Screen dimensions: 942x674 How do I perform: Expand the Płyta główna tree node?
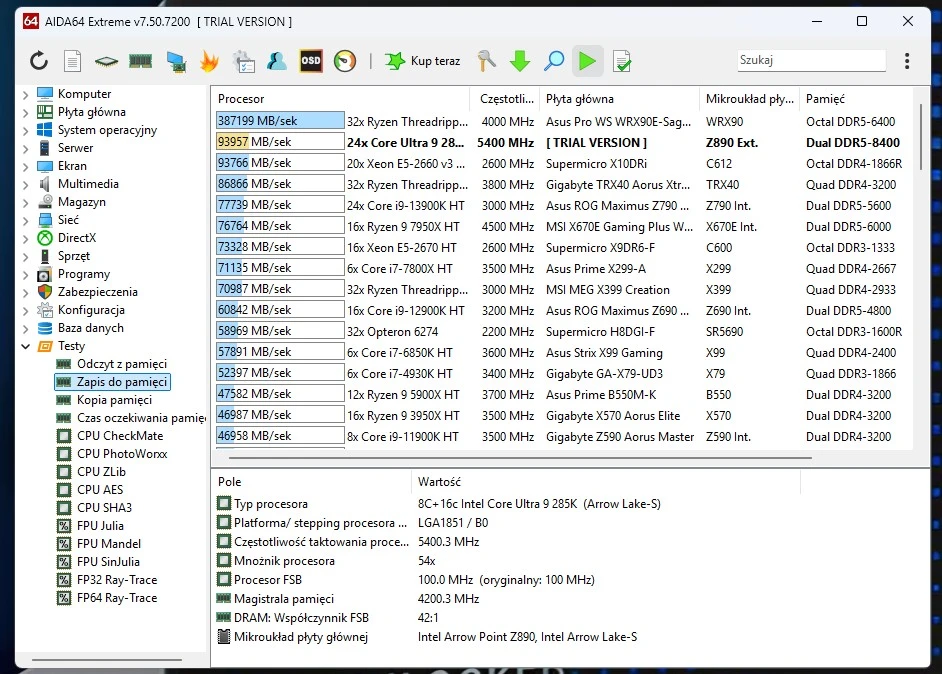click(x=25, y=112)
